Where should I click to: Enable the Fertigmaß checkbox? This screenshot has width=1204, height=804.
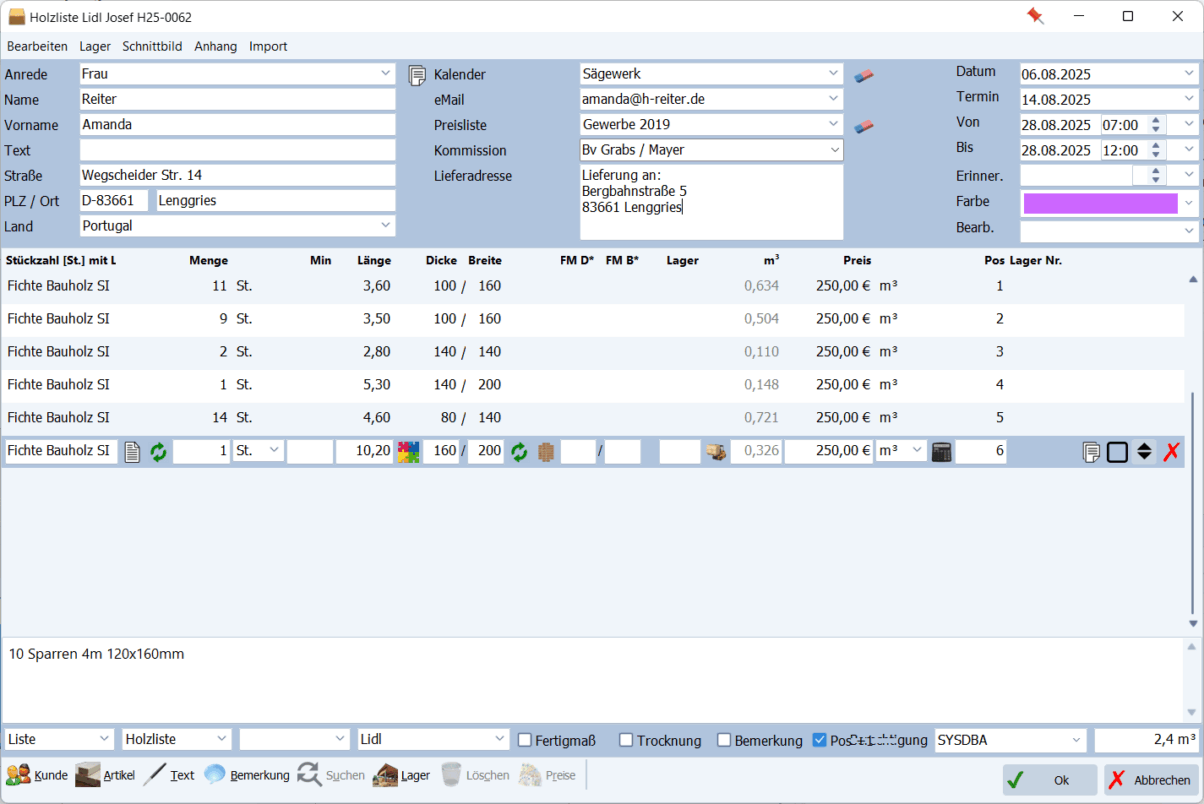click(x=525, y=740)
